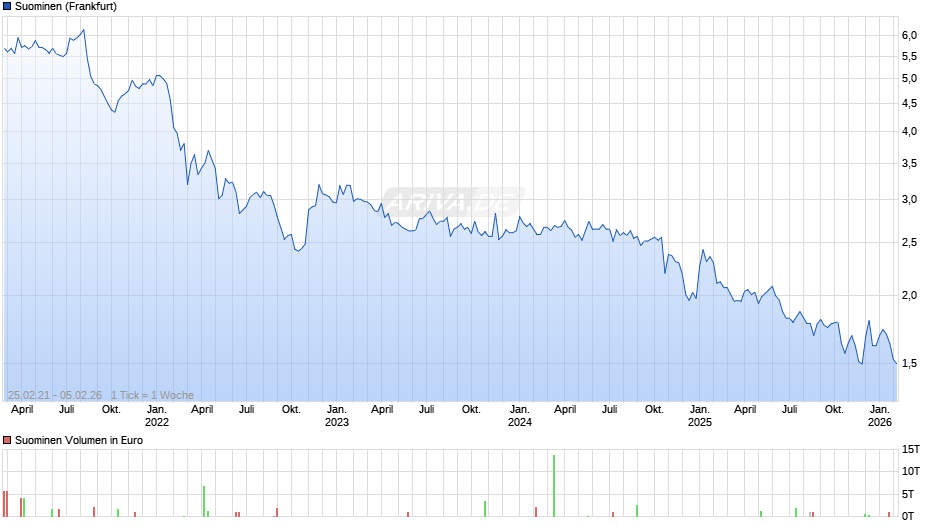Viewport: 940px width, 526px height.
Task: Click the date range '25.02.21 - 05.02.26'
Action: pos(55,395)
